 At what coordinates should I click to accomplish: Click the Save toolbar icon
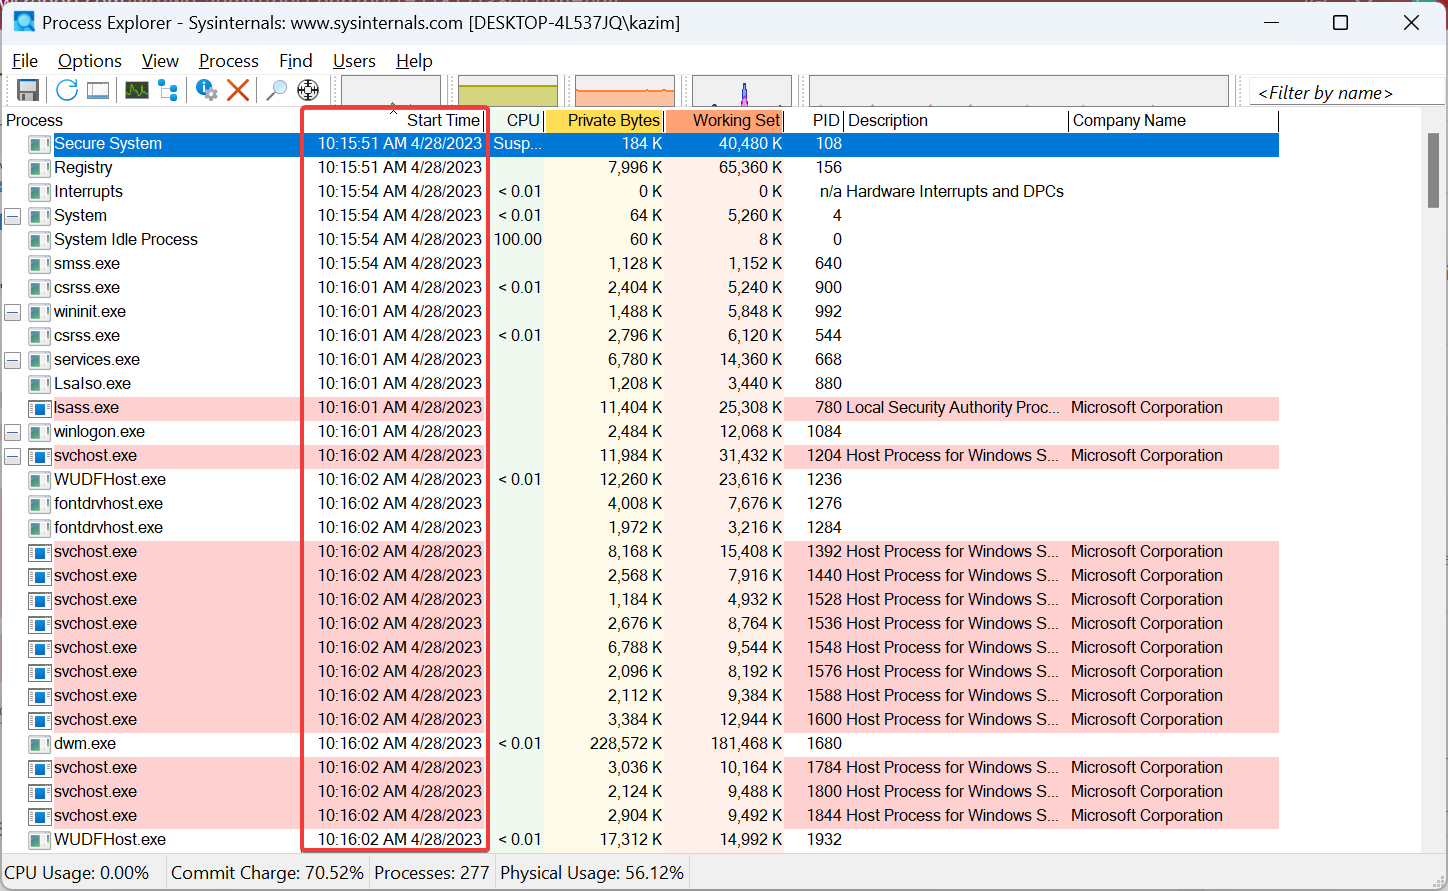[x=28, y=90]
